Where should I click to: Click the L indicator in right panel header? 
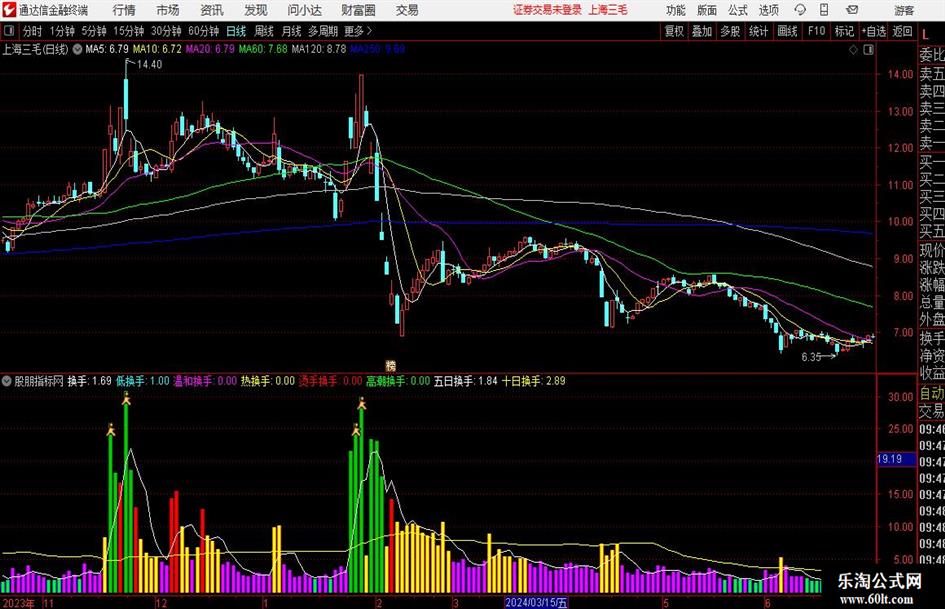coord(926,35)
